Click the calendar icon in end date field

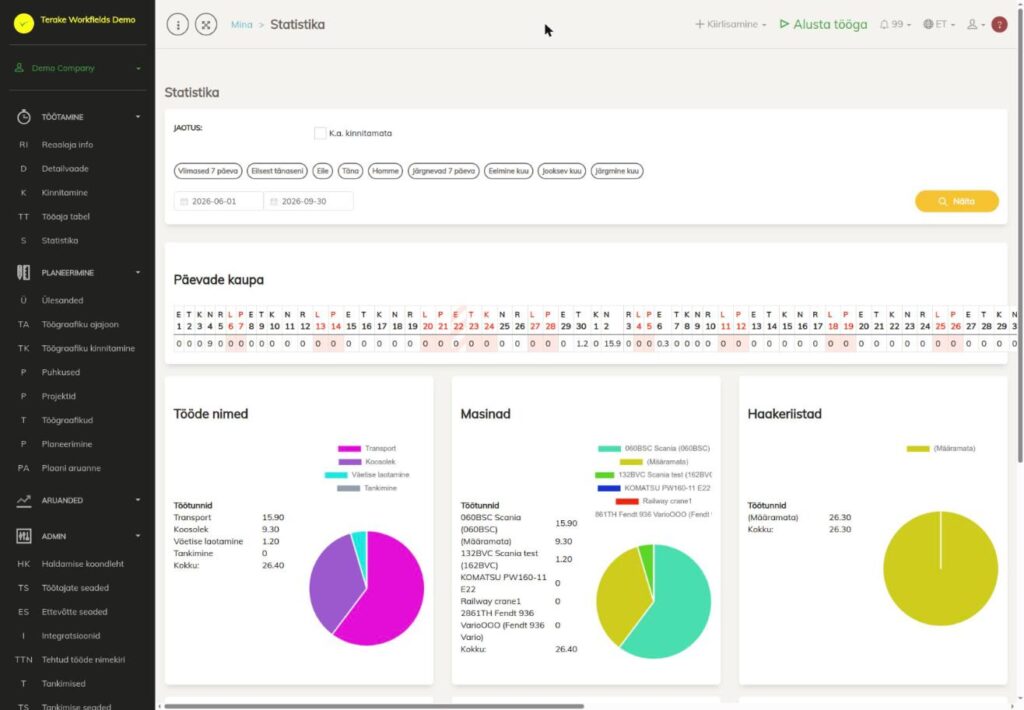274,202
